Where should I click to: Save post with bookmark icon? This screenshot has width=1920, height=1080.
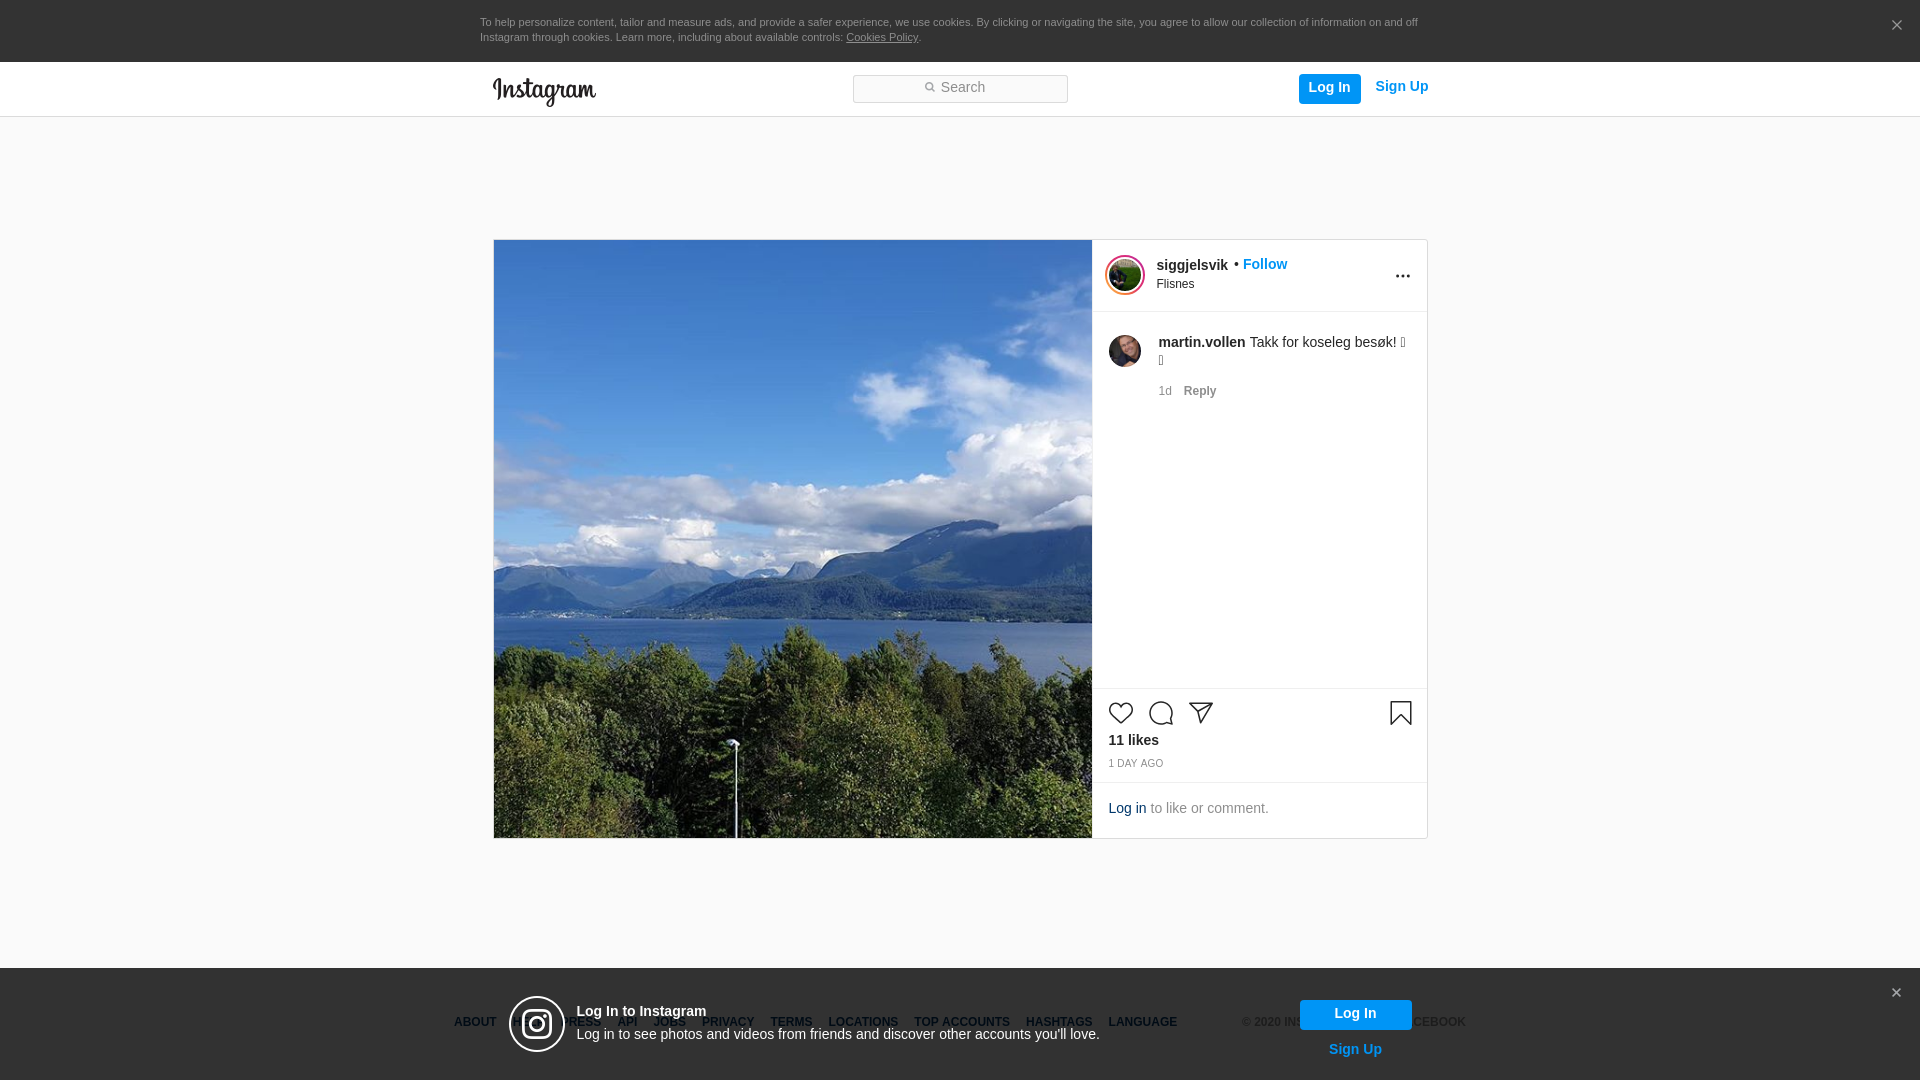[x=1400, y=713]
